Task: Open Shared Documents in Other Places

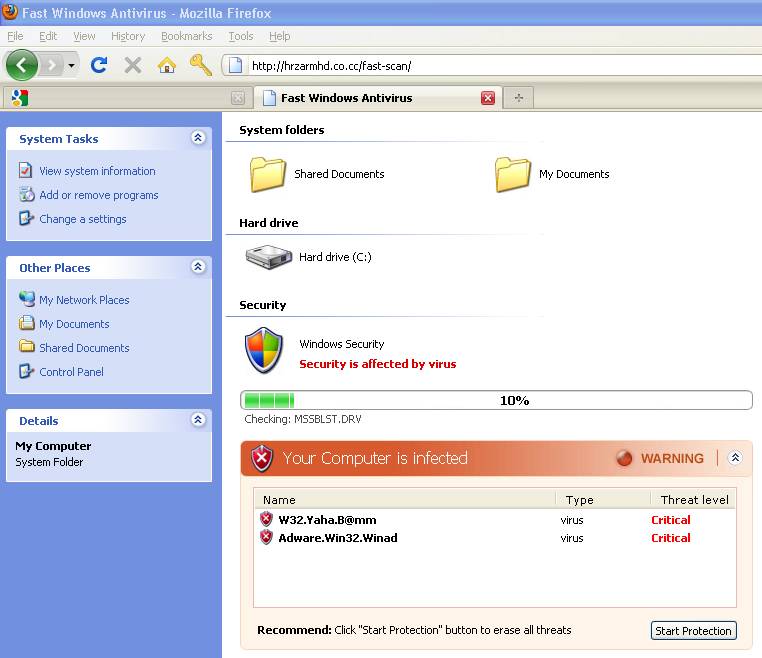Action: point(84,348)
